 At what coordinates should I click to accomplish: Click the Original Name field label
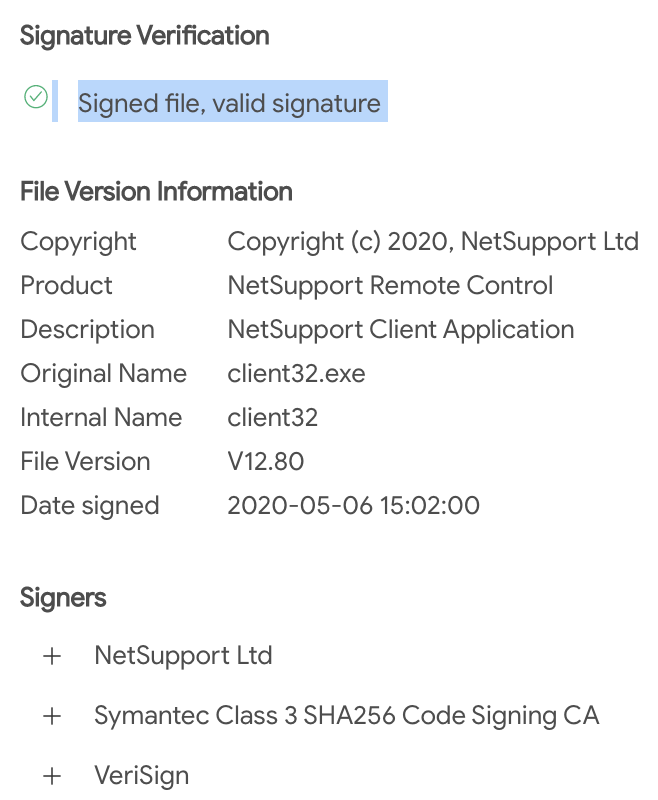coord(104,374)
